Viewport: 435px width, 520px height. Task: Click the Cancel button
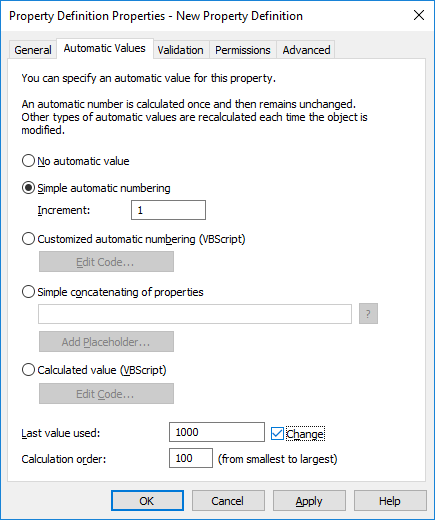click(x=228, y=501)
